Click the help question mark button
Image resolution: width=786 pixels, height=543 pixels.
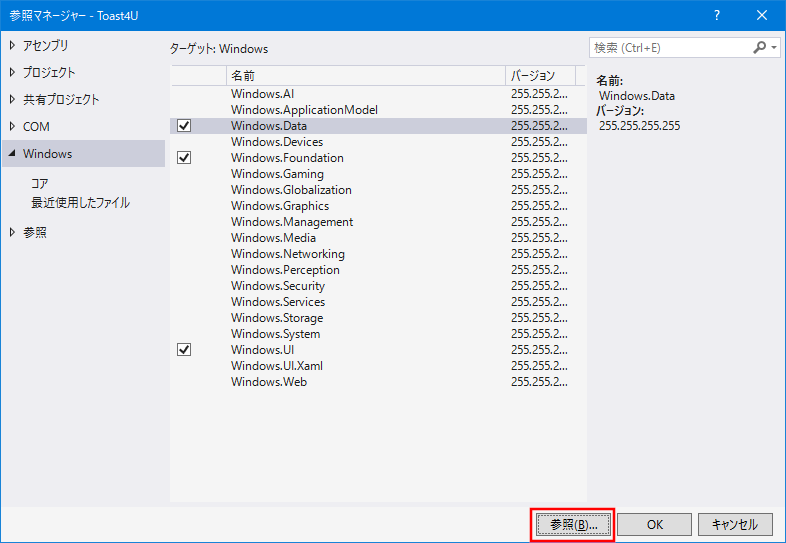click(717, 16)
